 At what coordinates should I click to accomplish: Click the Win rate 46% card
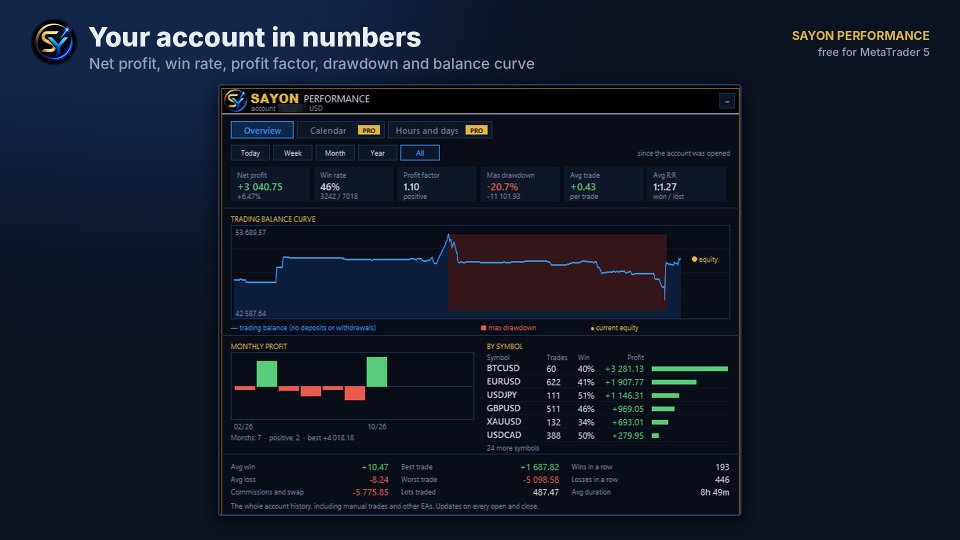[x=353, y=184]
